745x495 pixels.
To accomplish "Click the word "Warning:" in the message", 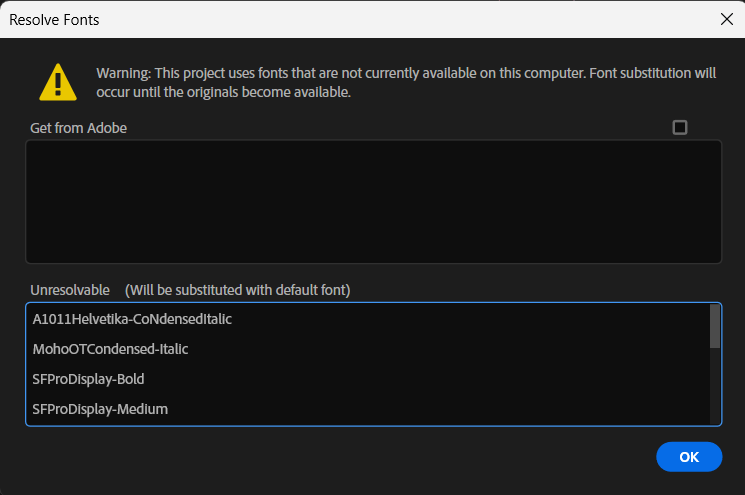I will point(124,73).
